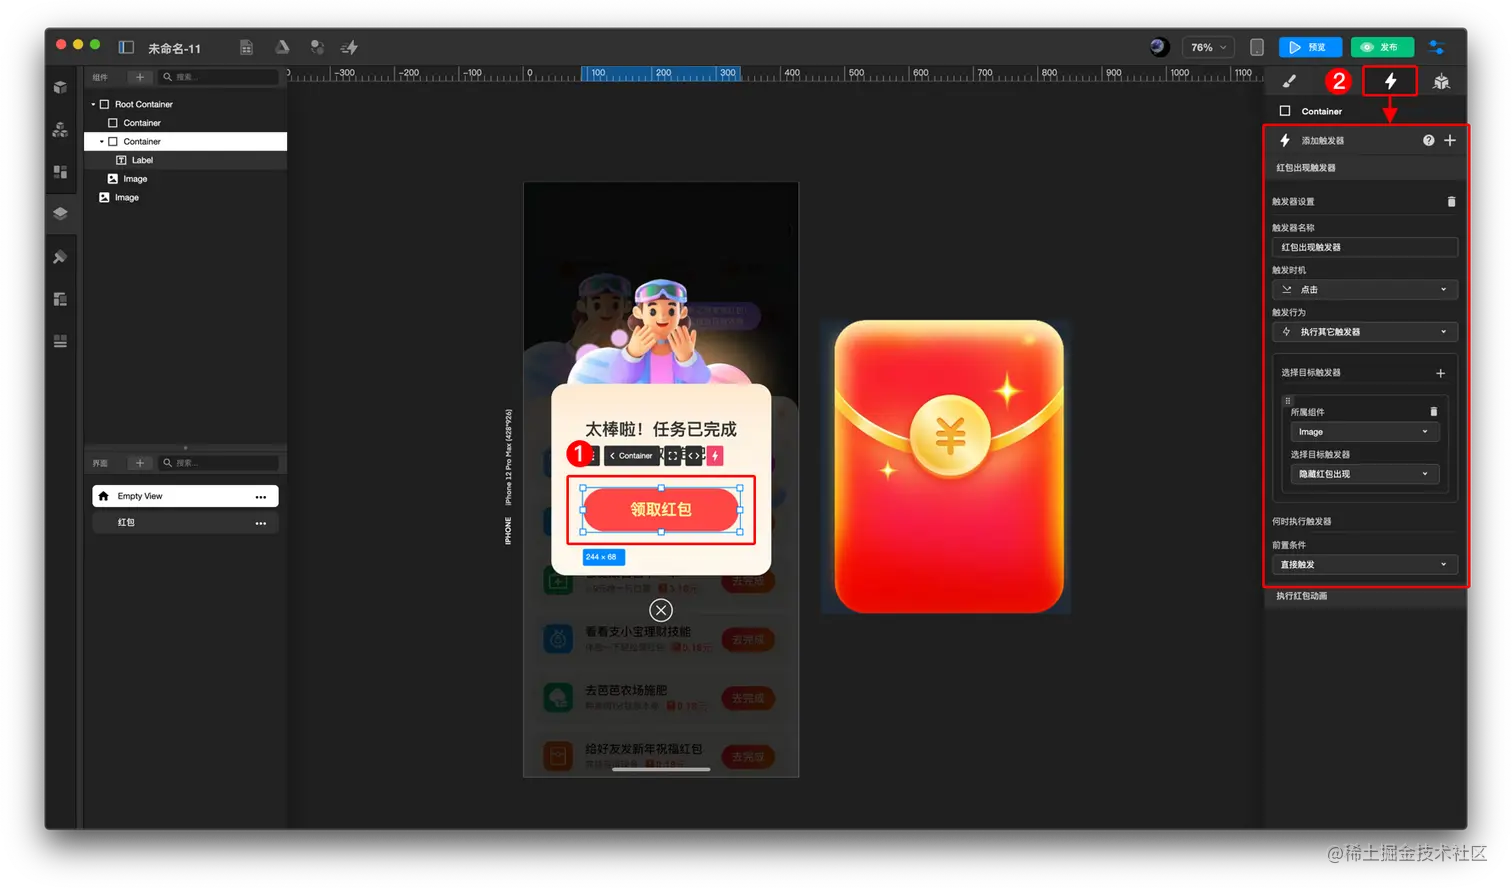Click the 领取红包 button on canvas
The image size is (1512, 888).
661,509
